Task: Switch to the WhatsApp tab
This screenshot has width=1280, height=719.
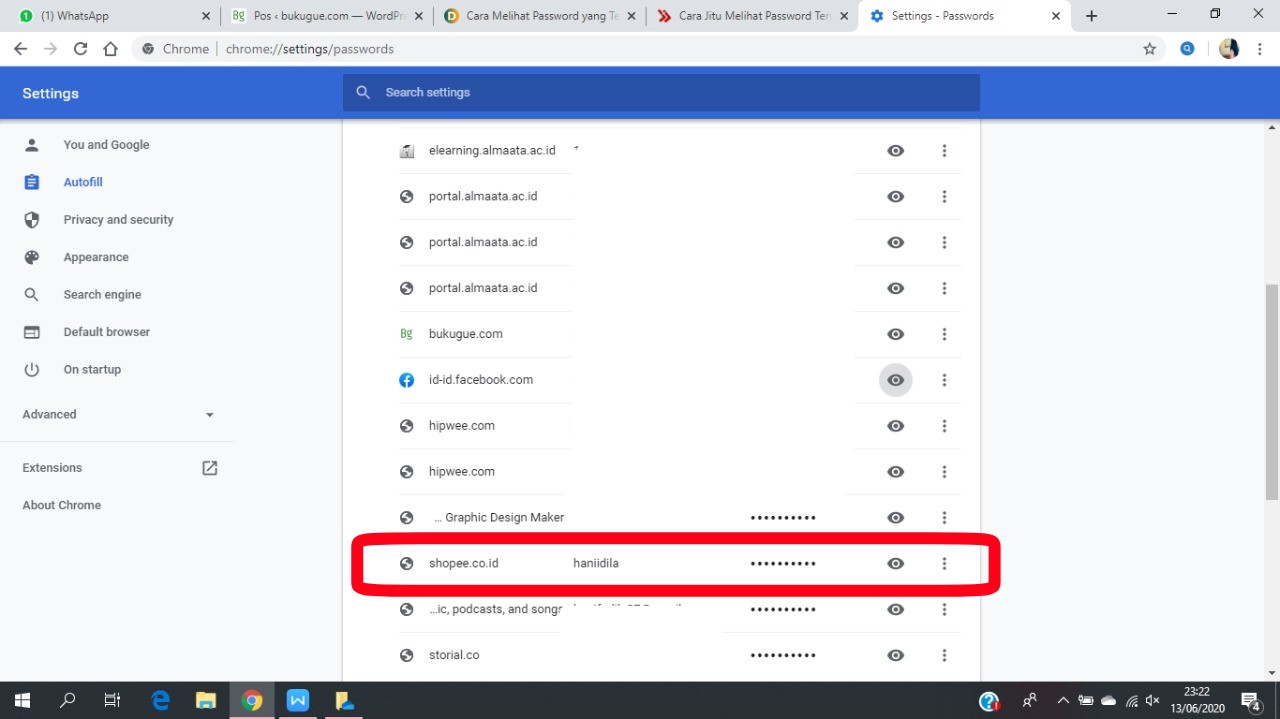Action: (110, 16)
